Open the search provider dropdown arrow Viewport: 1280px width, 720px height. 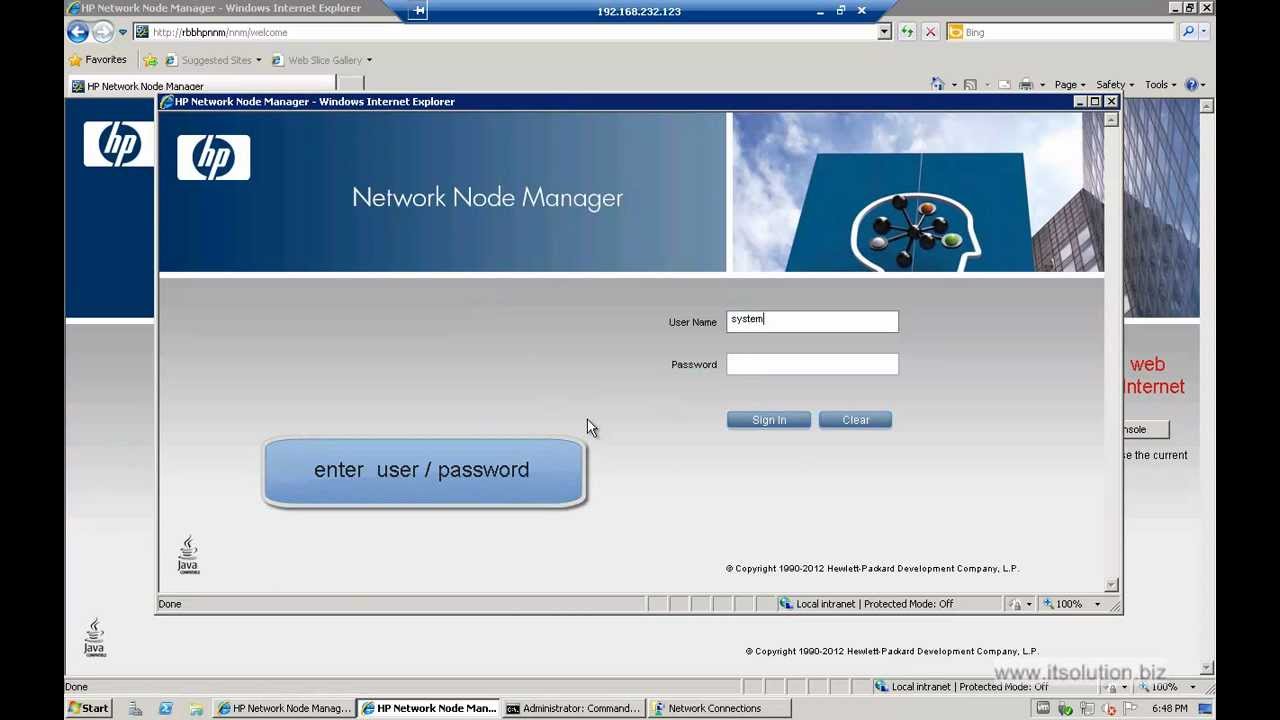pos(1203,32)
